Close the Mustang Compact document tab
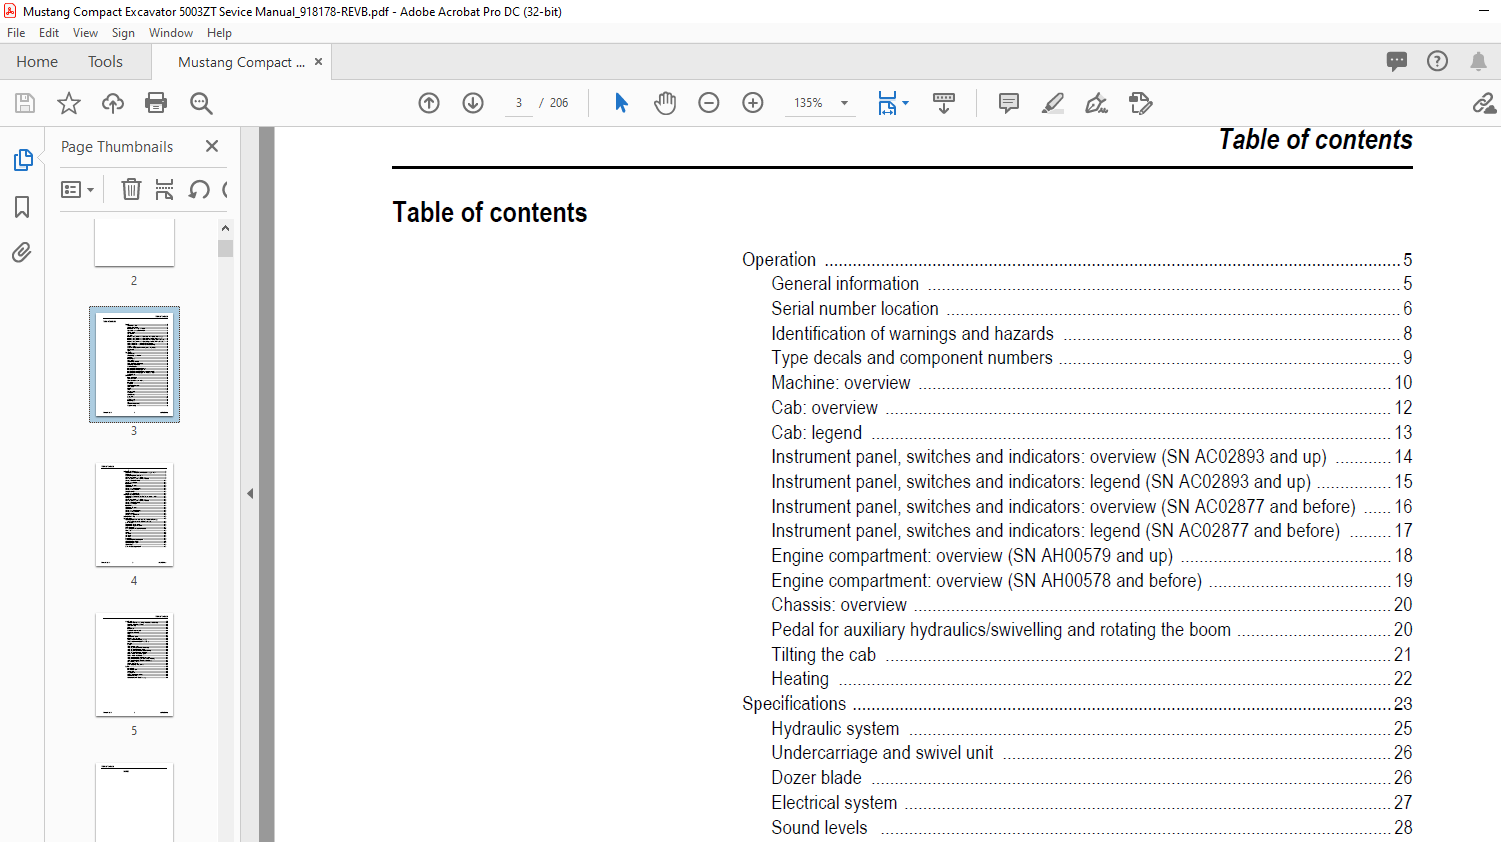Screen dimensions: 1501x842 click(318, 61)
